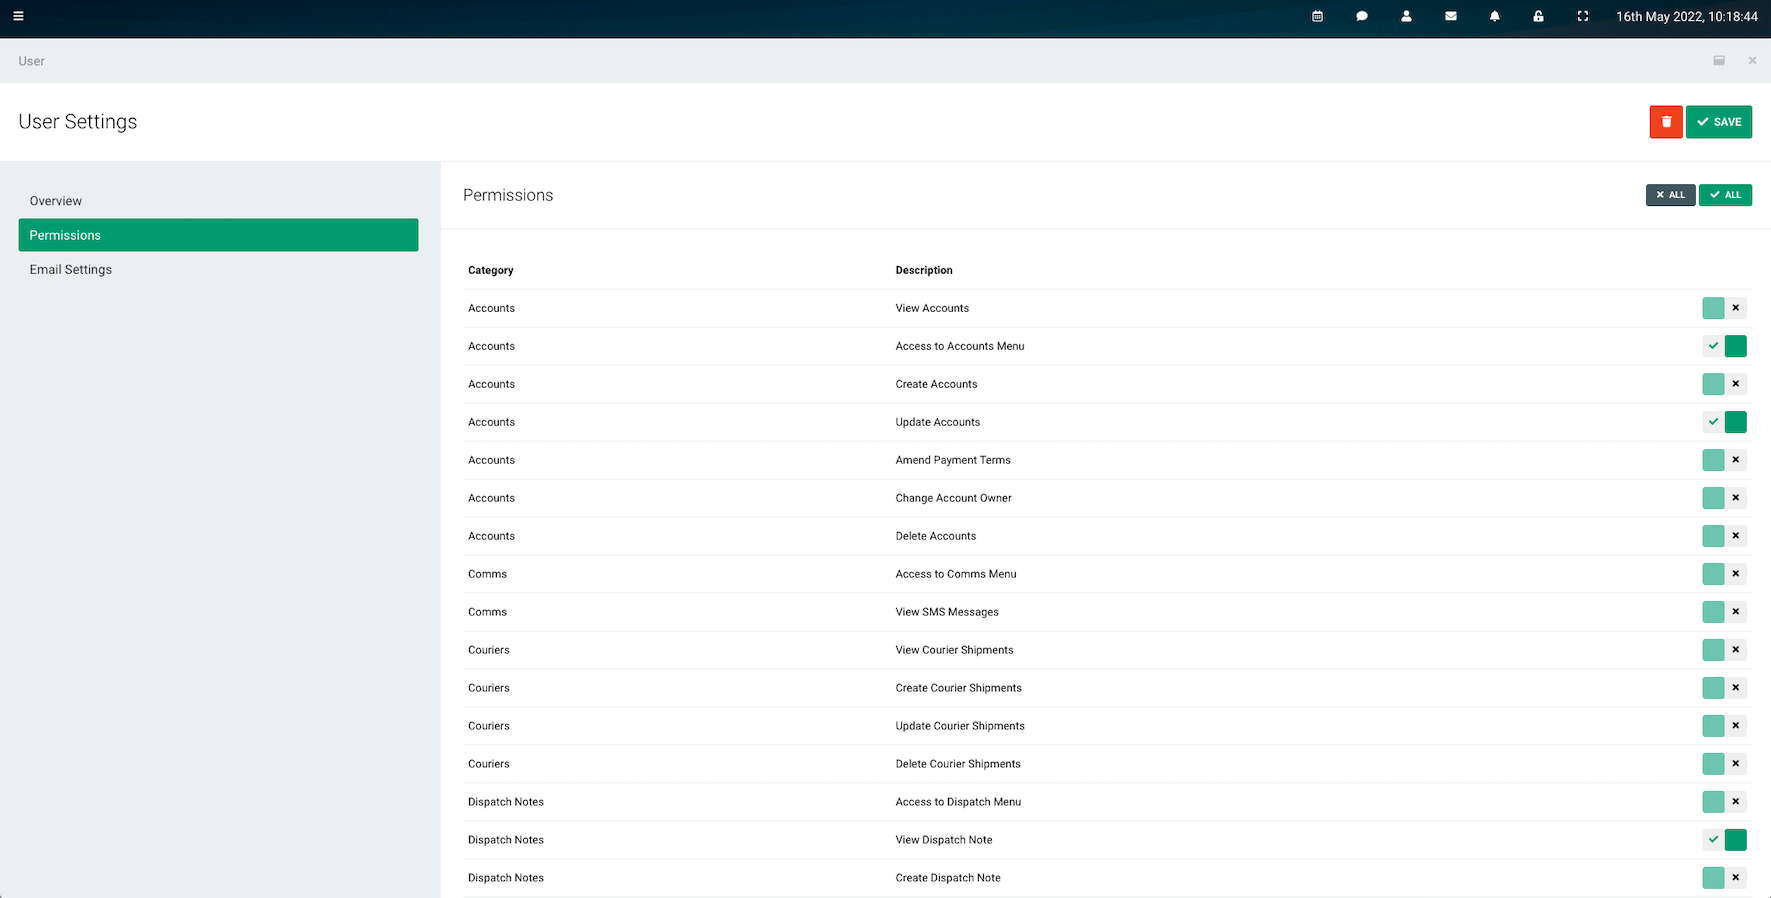This screenshot has width=1771, height=898.
Task: Toggle Create Courier Shipments permission
Action: (1725, 688)
